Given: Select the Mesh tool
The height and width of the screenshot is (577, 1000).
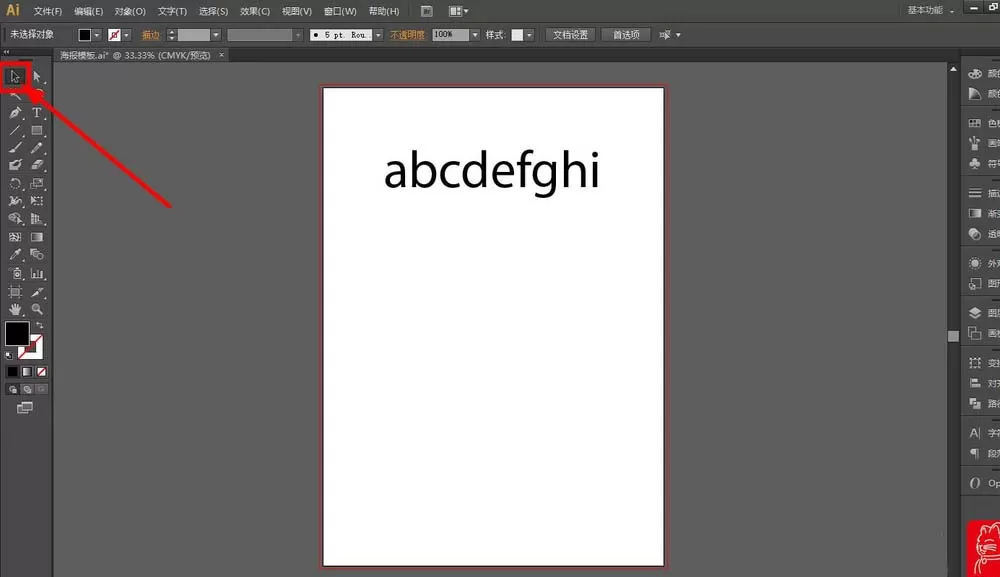Looking at the screenshot, I should [x=15, y=237].
